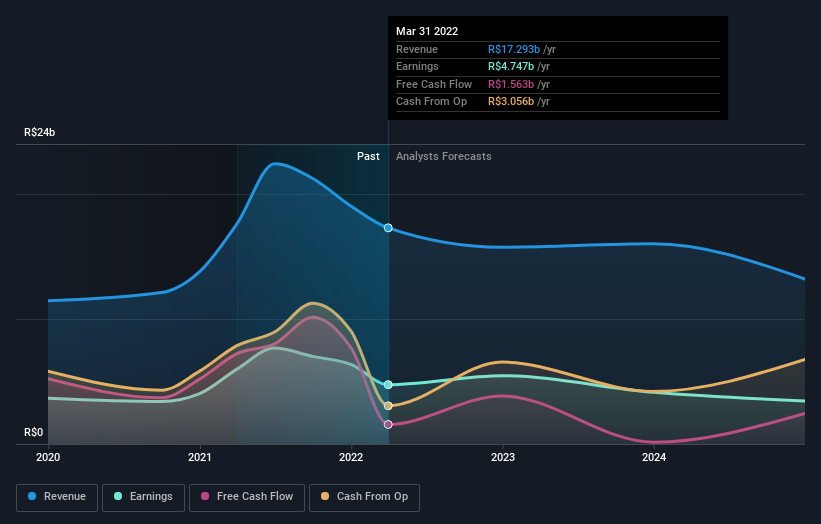This screenshot has width=821, height=524.
Task: Toggle the Revenue series legend button
Action: [x=57, y=497]
